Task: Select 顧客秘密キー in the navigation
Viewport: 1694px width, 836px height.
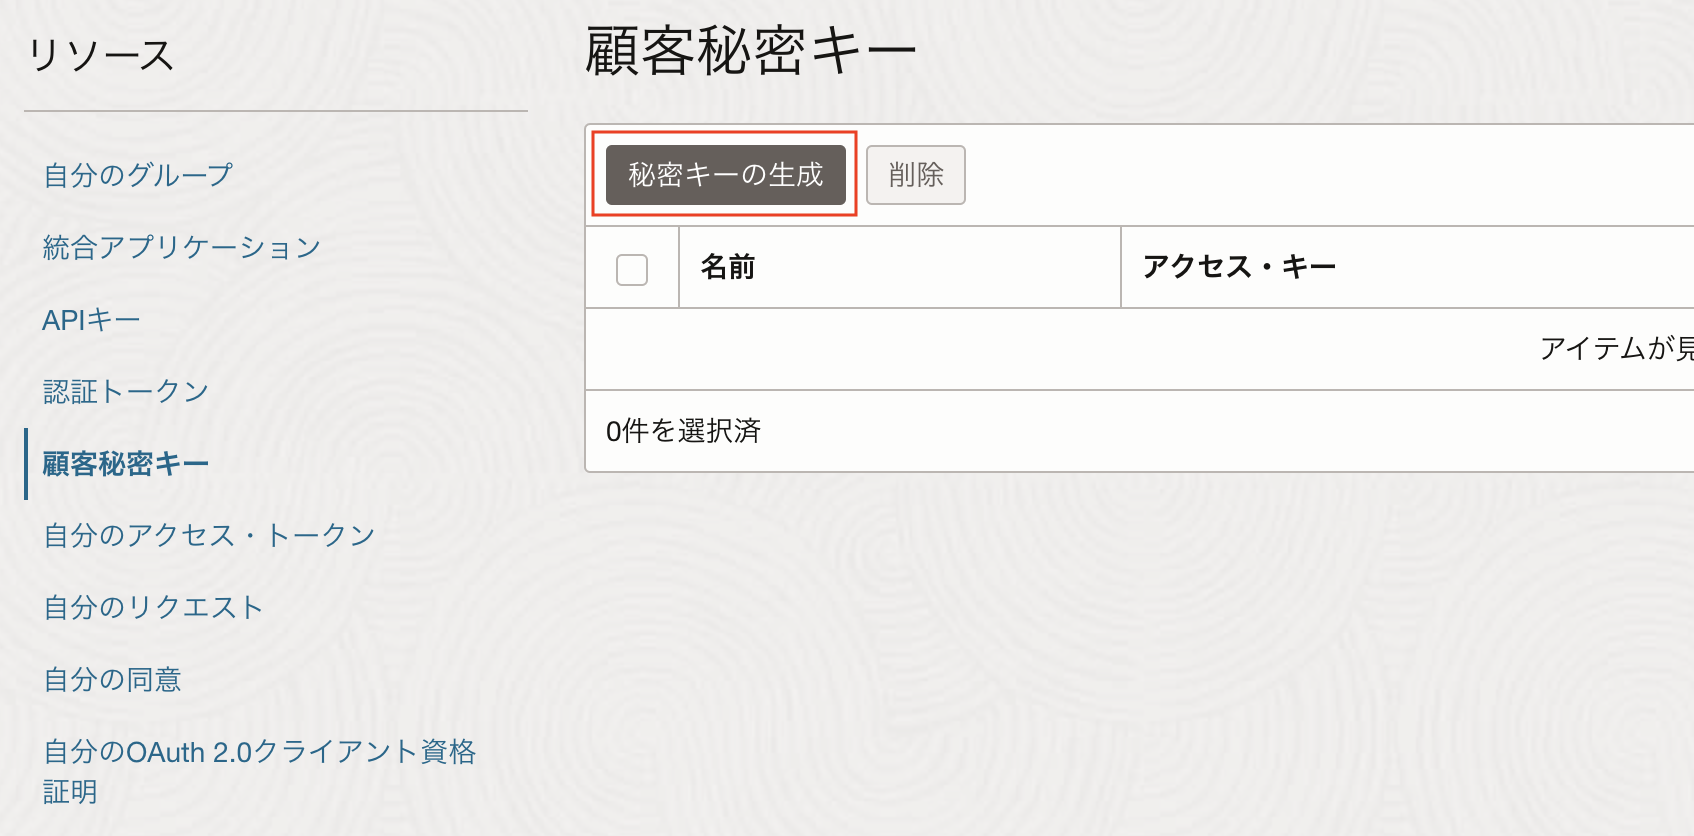Action: (x=124, y=463)
